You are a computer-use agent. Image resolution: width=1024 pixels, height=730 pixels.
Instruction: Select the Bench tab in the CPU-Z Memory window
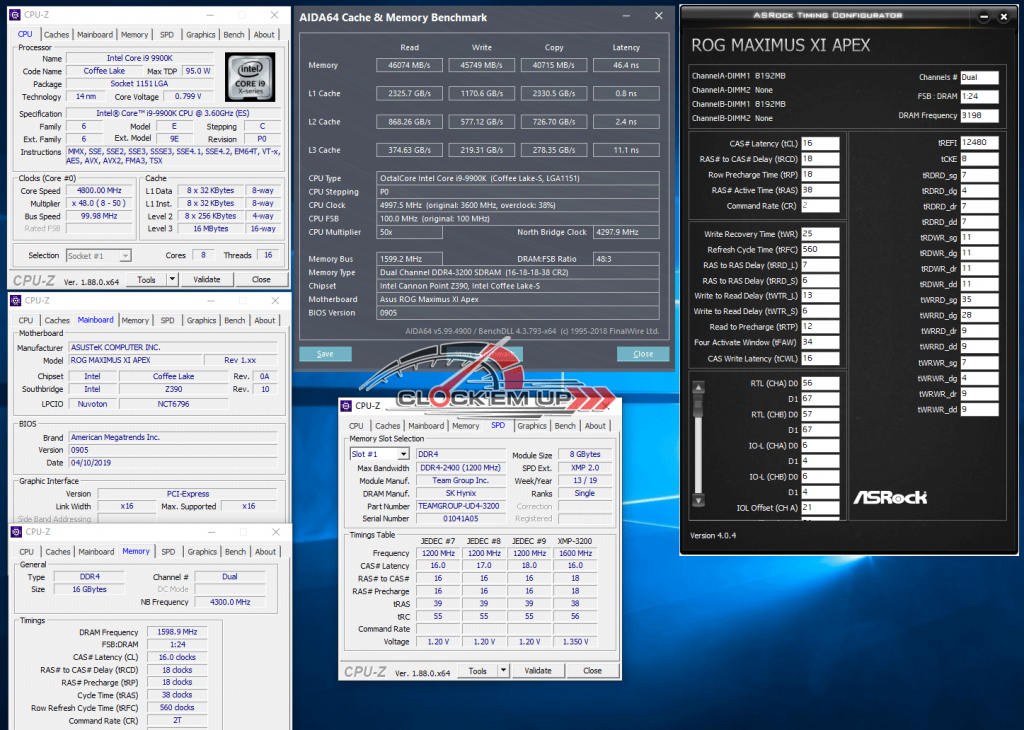pyautogui.click(x=234, y=552)
